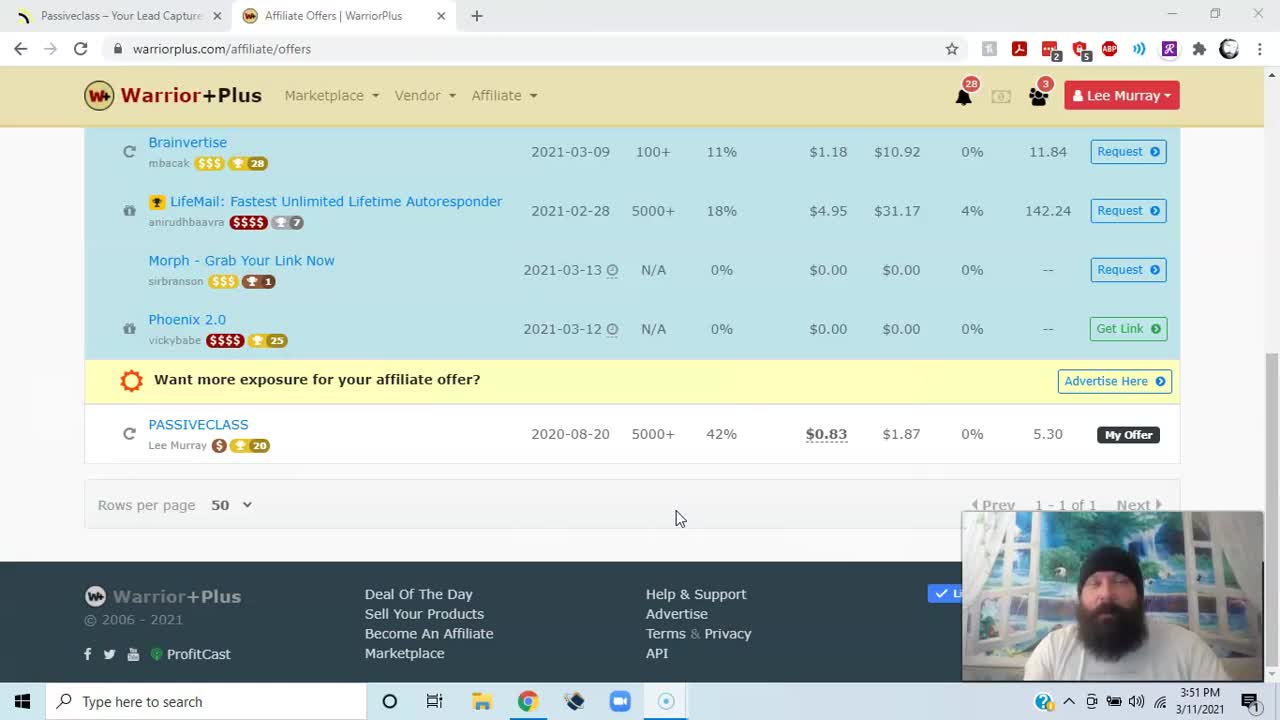Open the Morph - Grab Your Link Now offer
Screen dimensions: 1280x720
click(241, 260)
